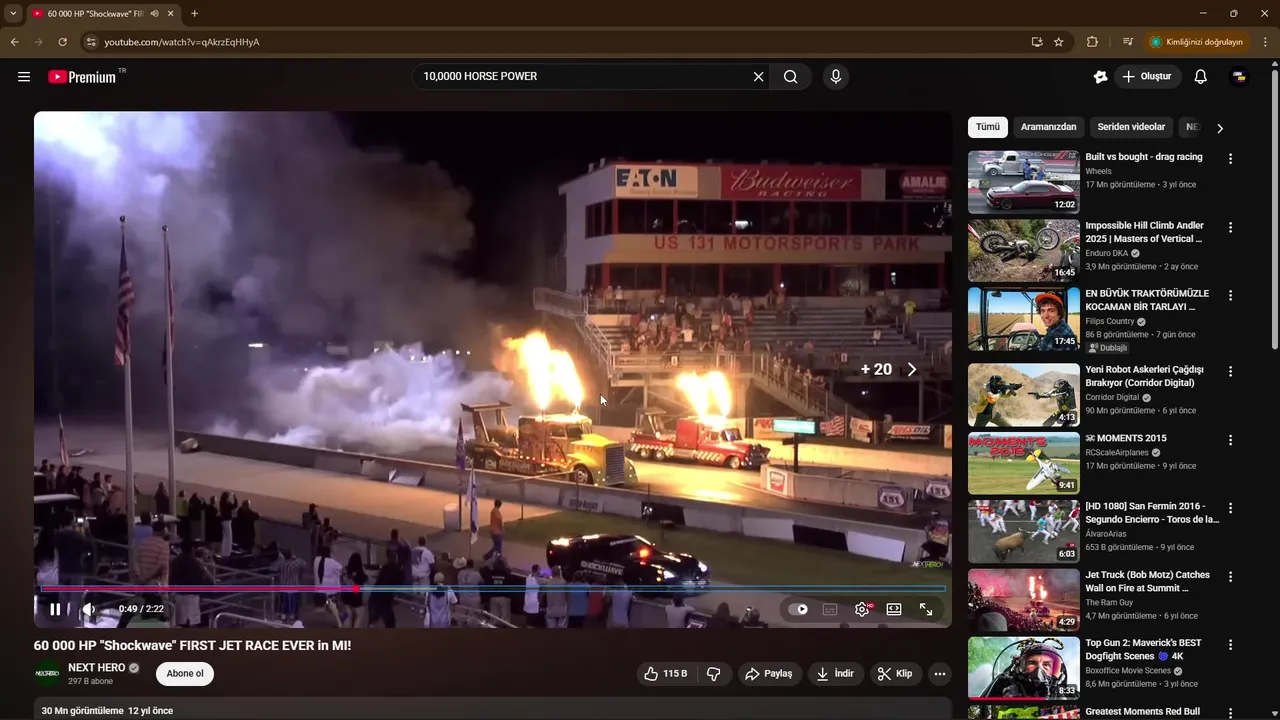Open options for EN BÜYÜK TRAKTÖRÜMÜZLE video
The height and width of the screenshot is (720, 1280).
click(1231, 295)
